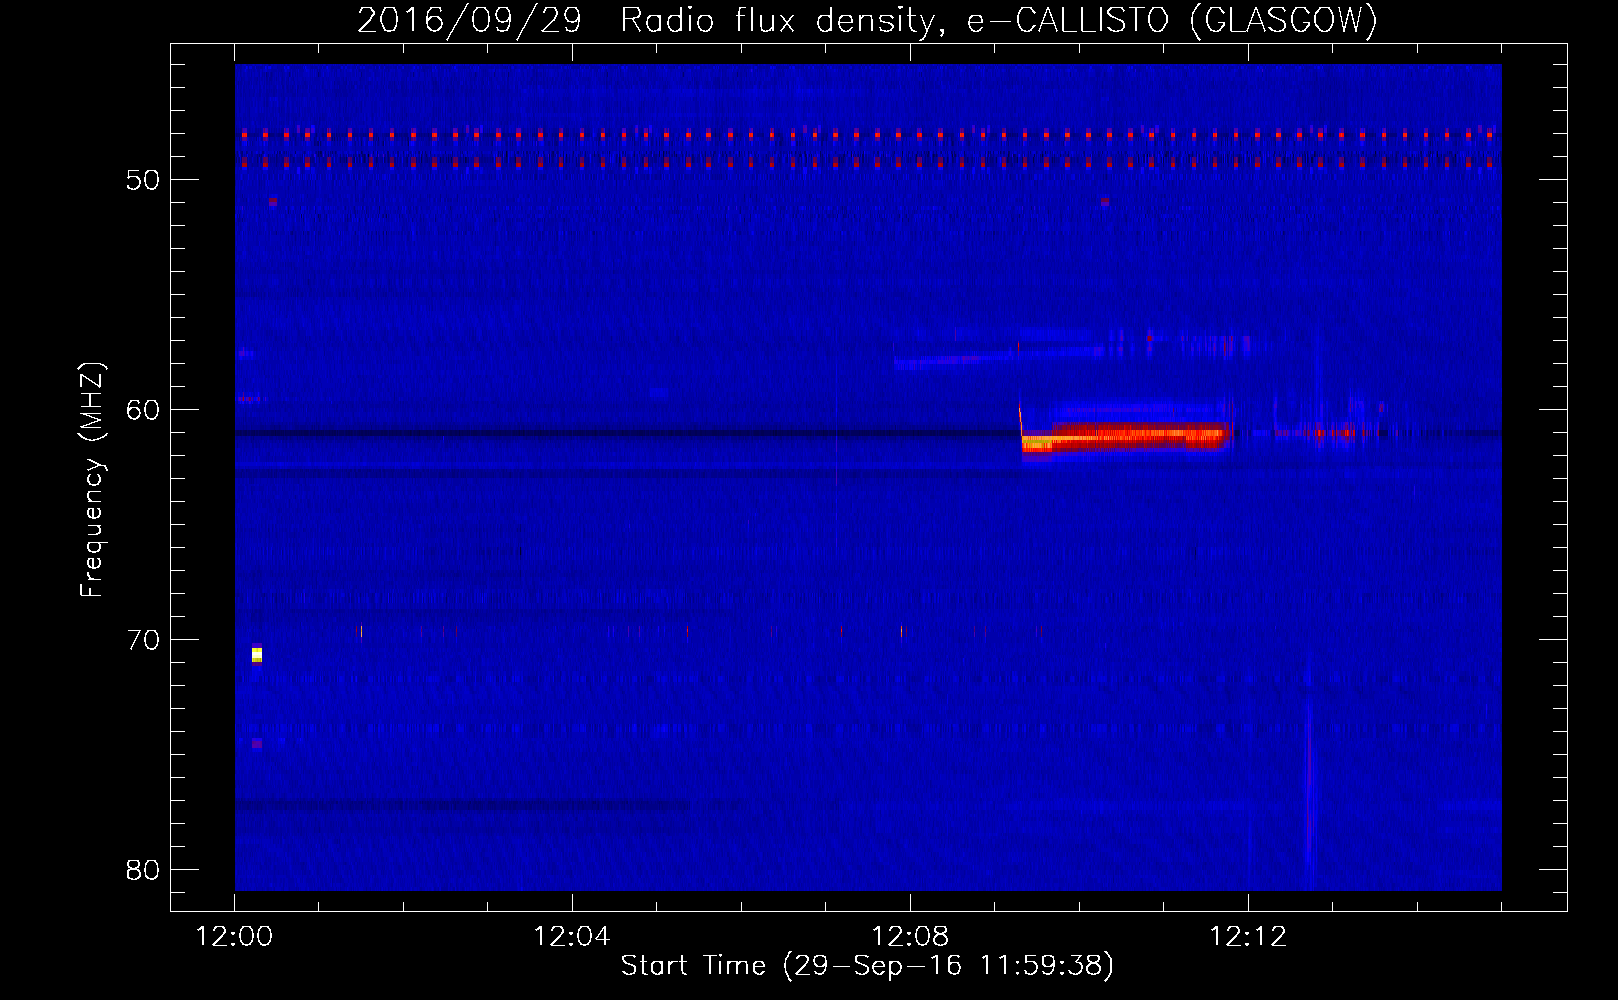Select the 60 frequency tick label
This screenshot has height=1000, width=1618.
(144, 410)
